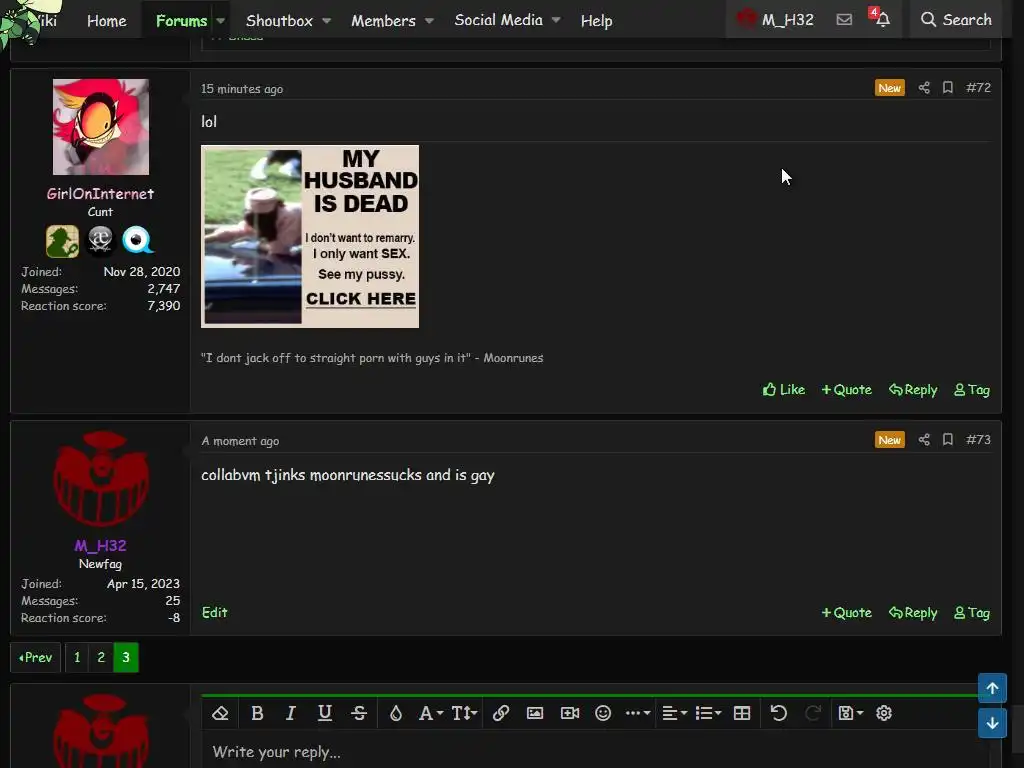The image size is (1024, 768).
Task: Open the Search box
Action: click(956, 20)
